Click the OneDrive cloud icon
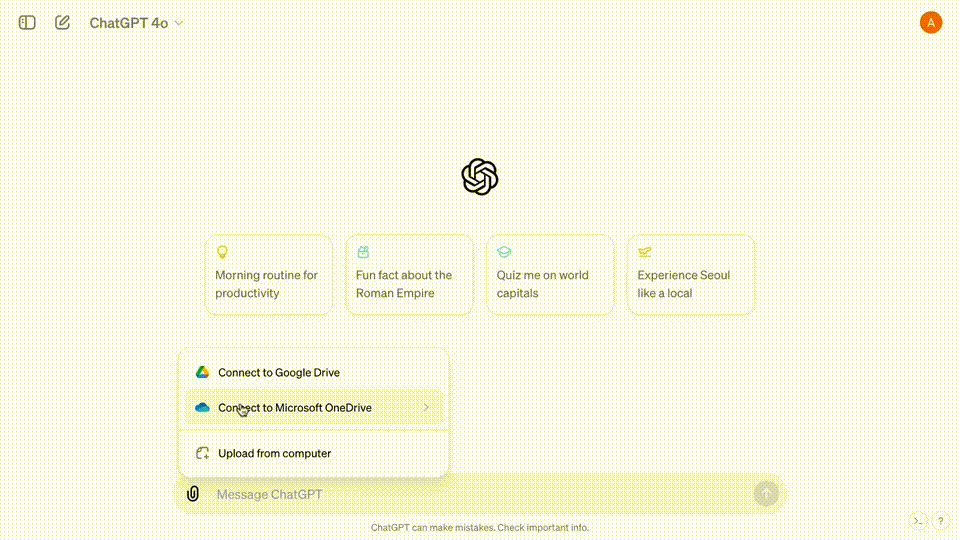Screen dimensions: 960x540 [202, 408]
